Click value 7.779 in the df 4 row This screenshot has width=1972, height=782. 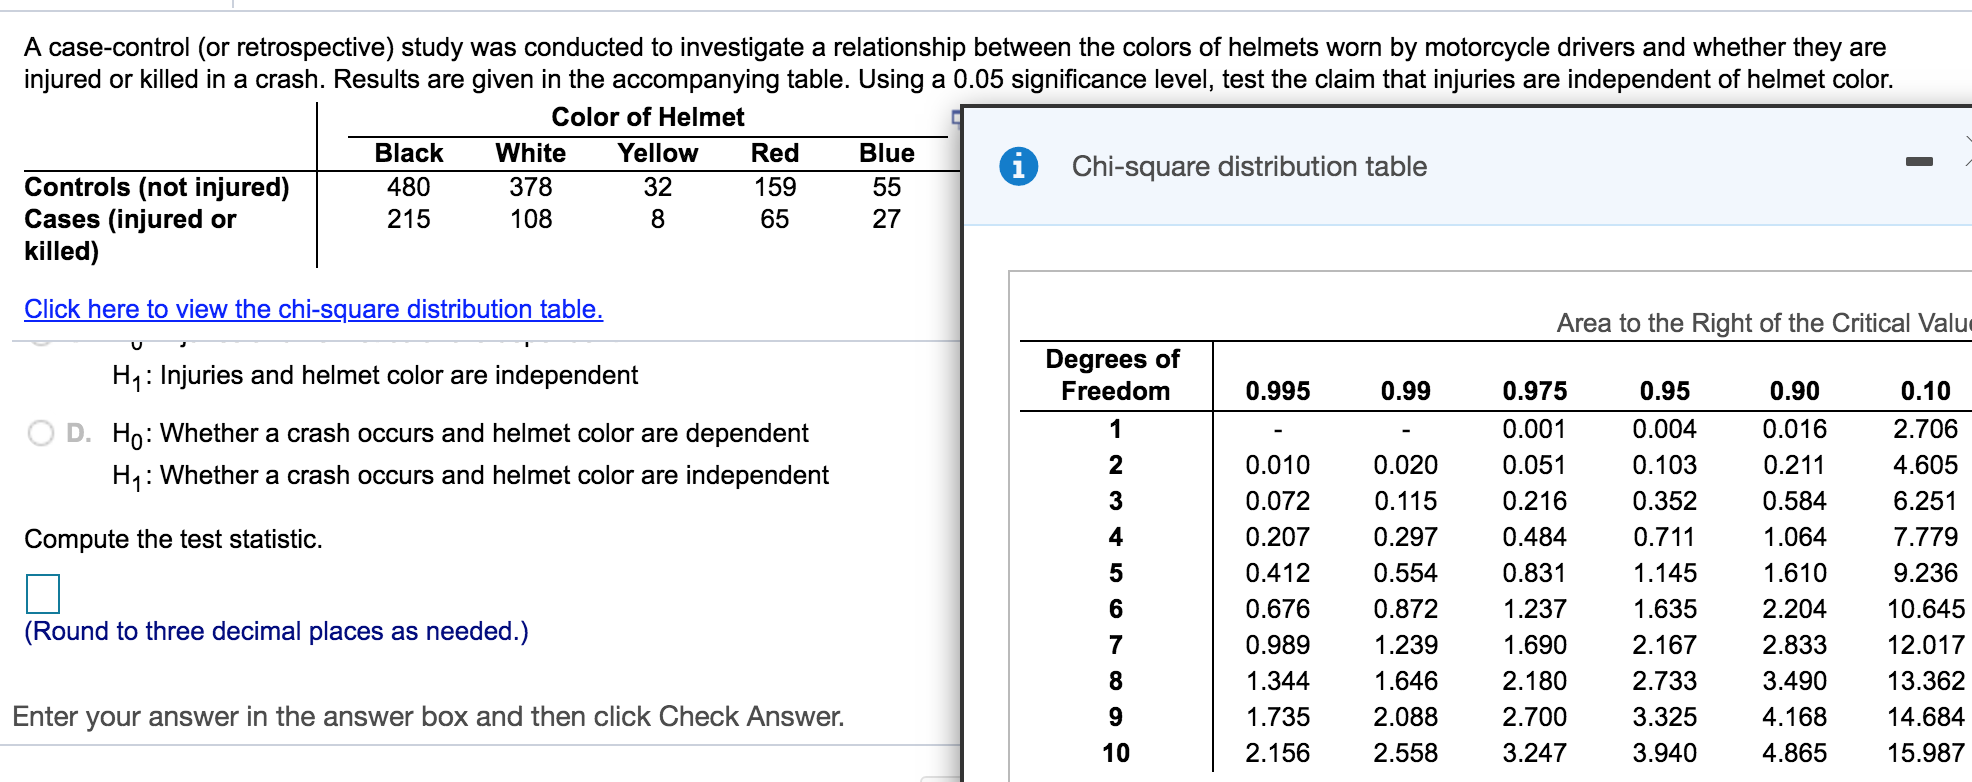pos(1925,537)
